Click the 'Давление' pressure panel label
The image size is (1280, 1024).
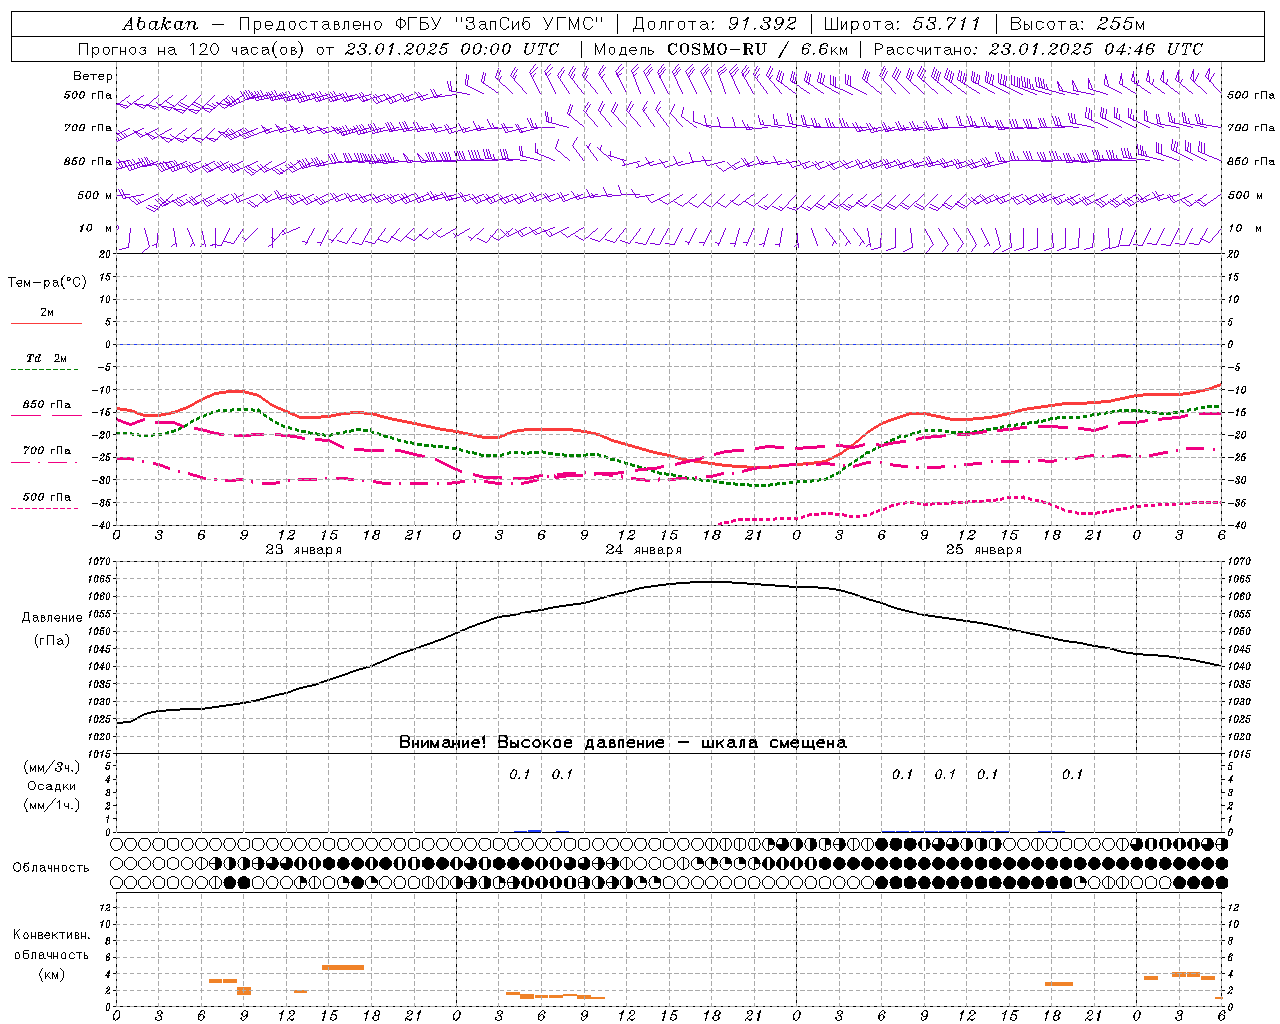coord(52,618)
